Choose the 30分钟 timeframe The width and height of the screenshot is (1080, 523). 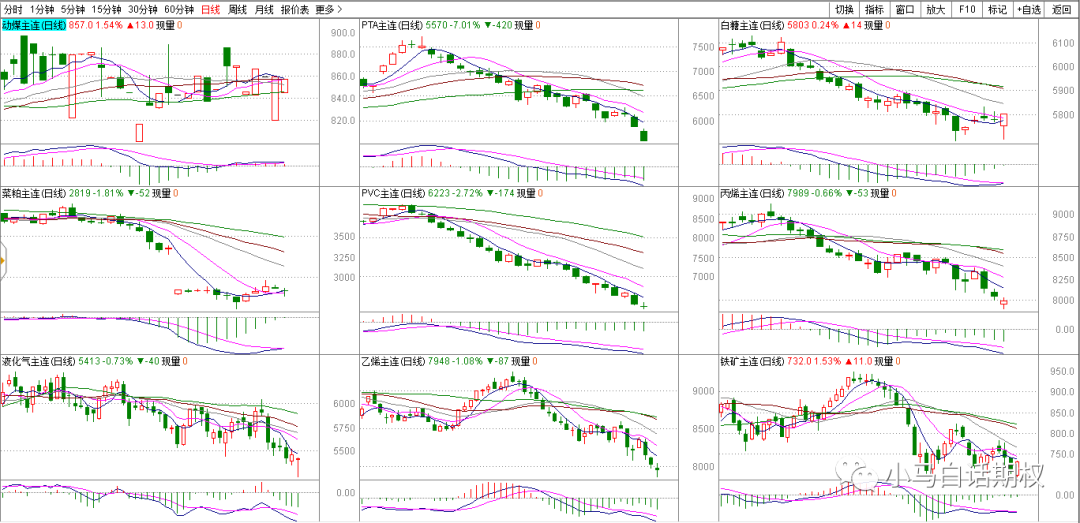click(144, 9)
